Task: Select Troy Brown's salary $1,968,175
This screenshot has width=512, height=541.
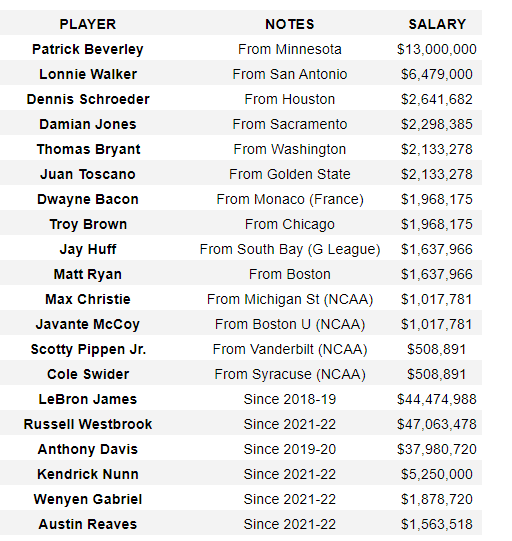Action: [x=436, y=224]
